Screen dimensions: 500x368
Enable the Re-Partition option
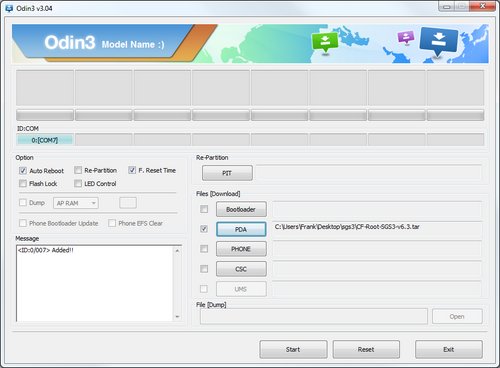coord(78,170)
